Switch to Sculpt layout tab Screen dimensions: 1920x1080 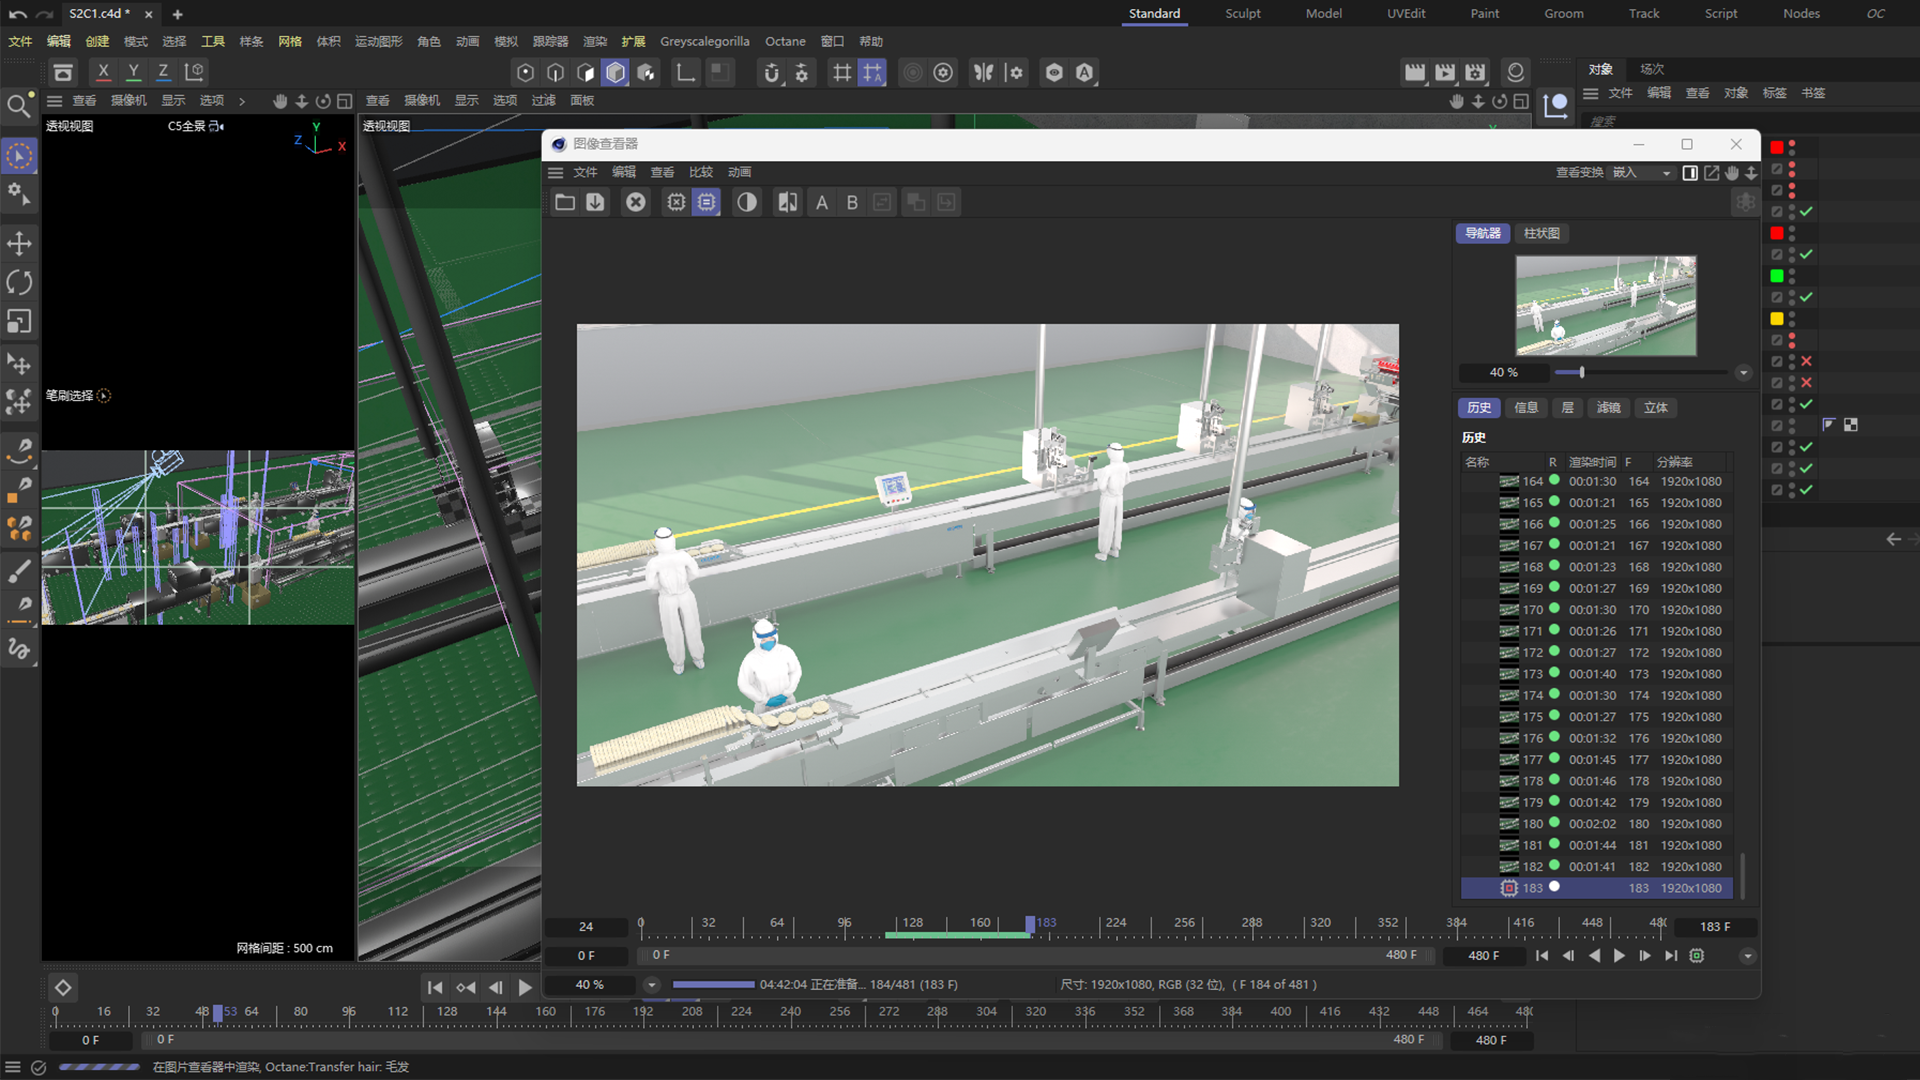1243,13
